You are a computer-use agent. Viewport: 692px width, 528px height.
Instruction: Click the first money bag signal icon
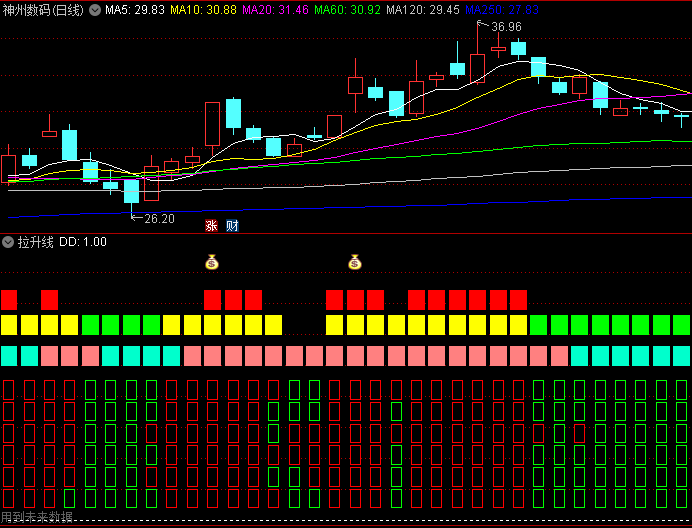click(212, 262)
